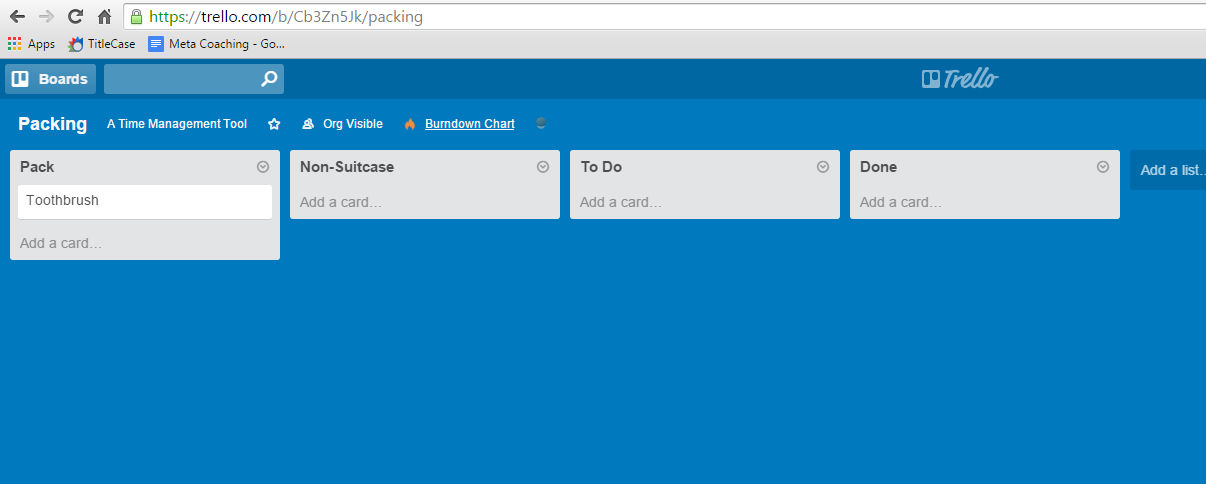Expand the Done list menu arrow
This screenshot has height=484, width=1206.
pyautogui.click(x=1103, y=167)
